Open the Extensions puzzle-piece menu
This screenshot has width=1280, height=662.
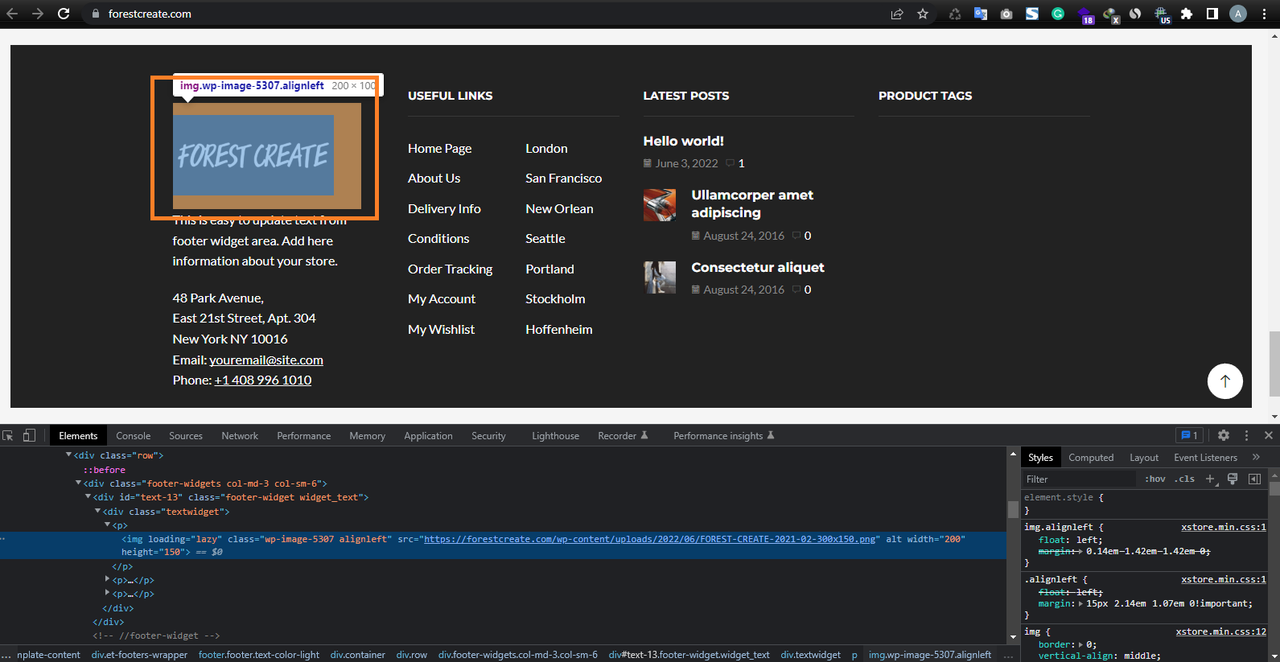pos(1187,14)
